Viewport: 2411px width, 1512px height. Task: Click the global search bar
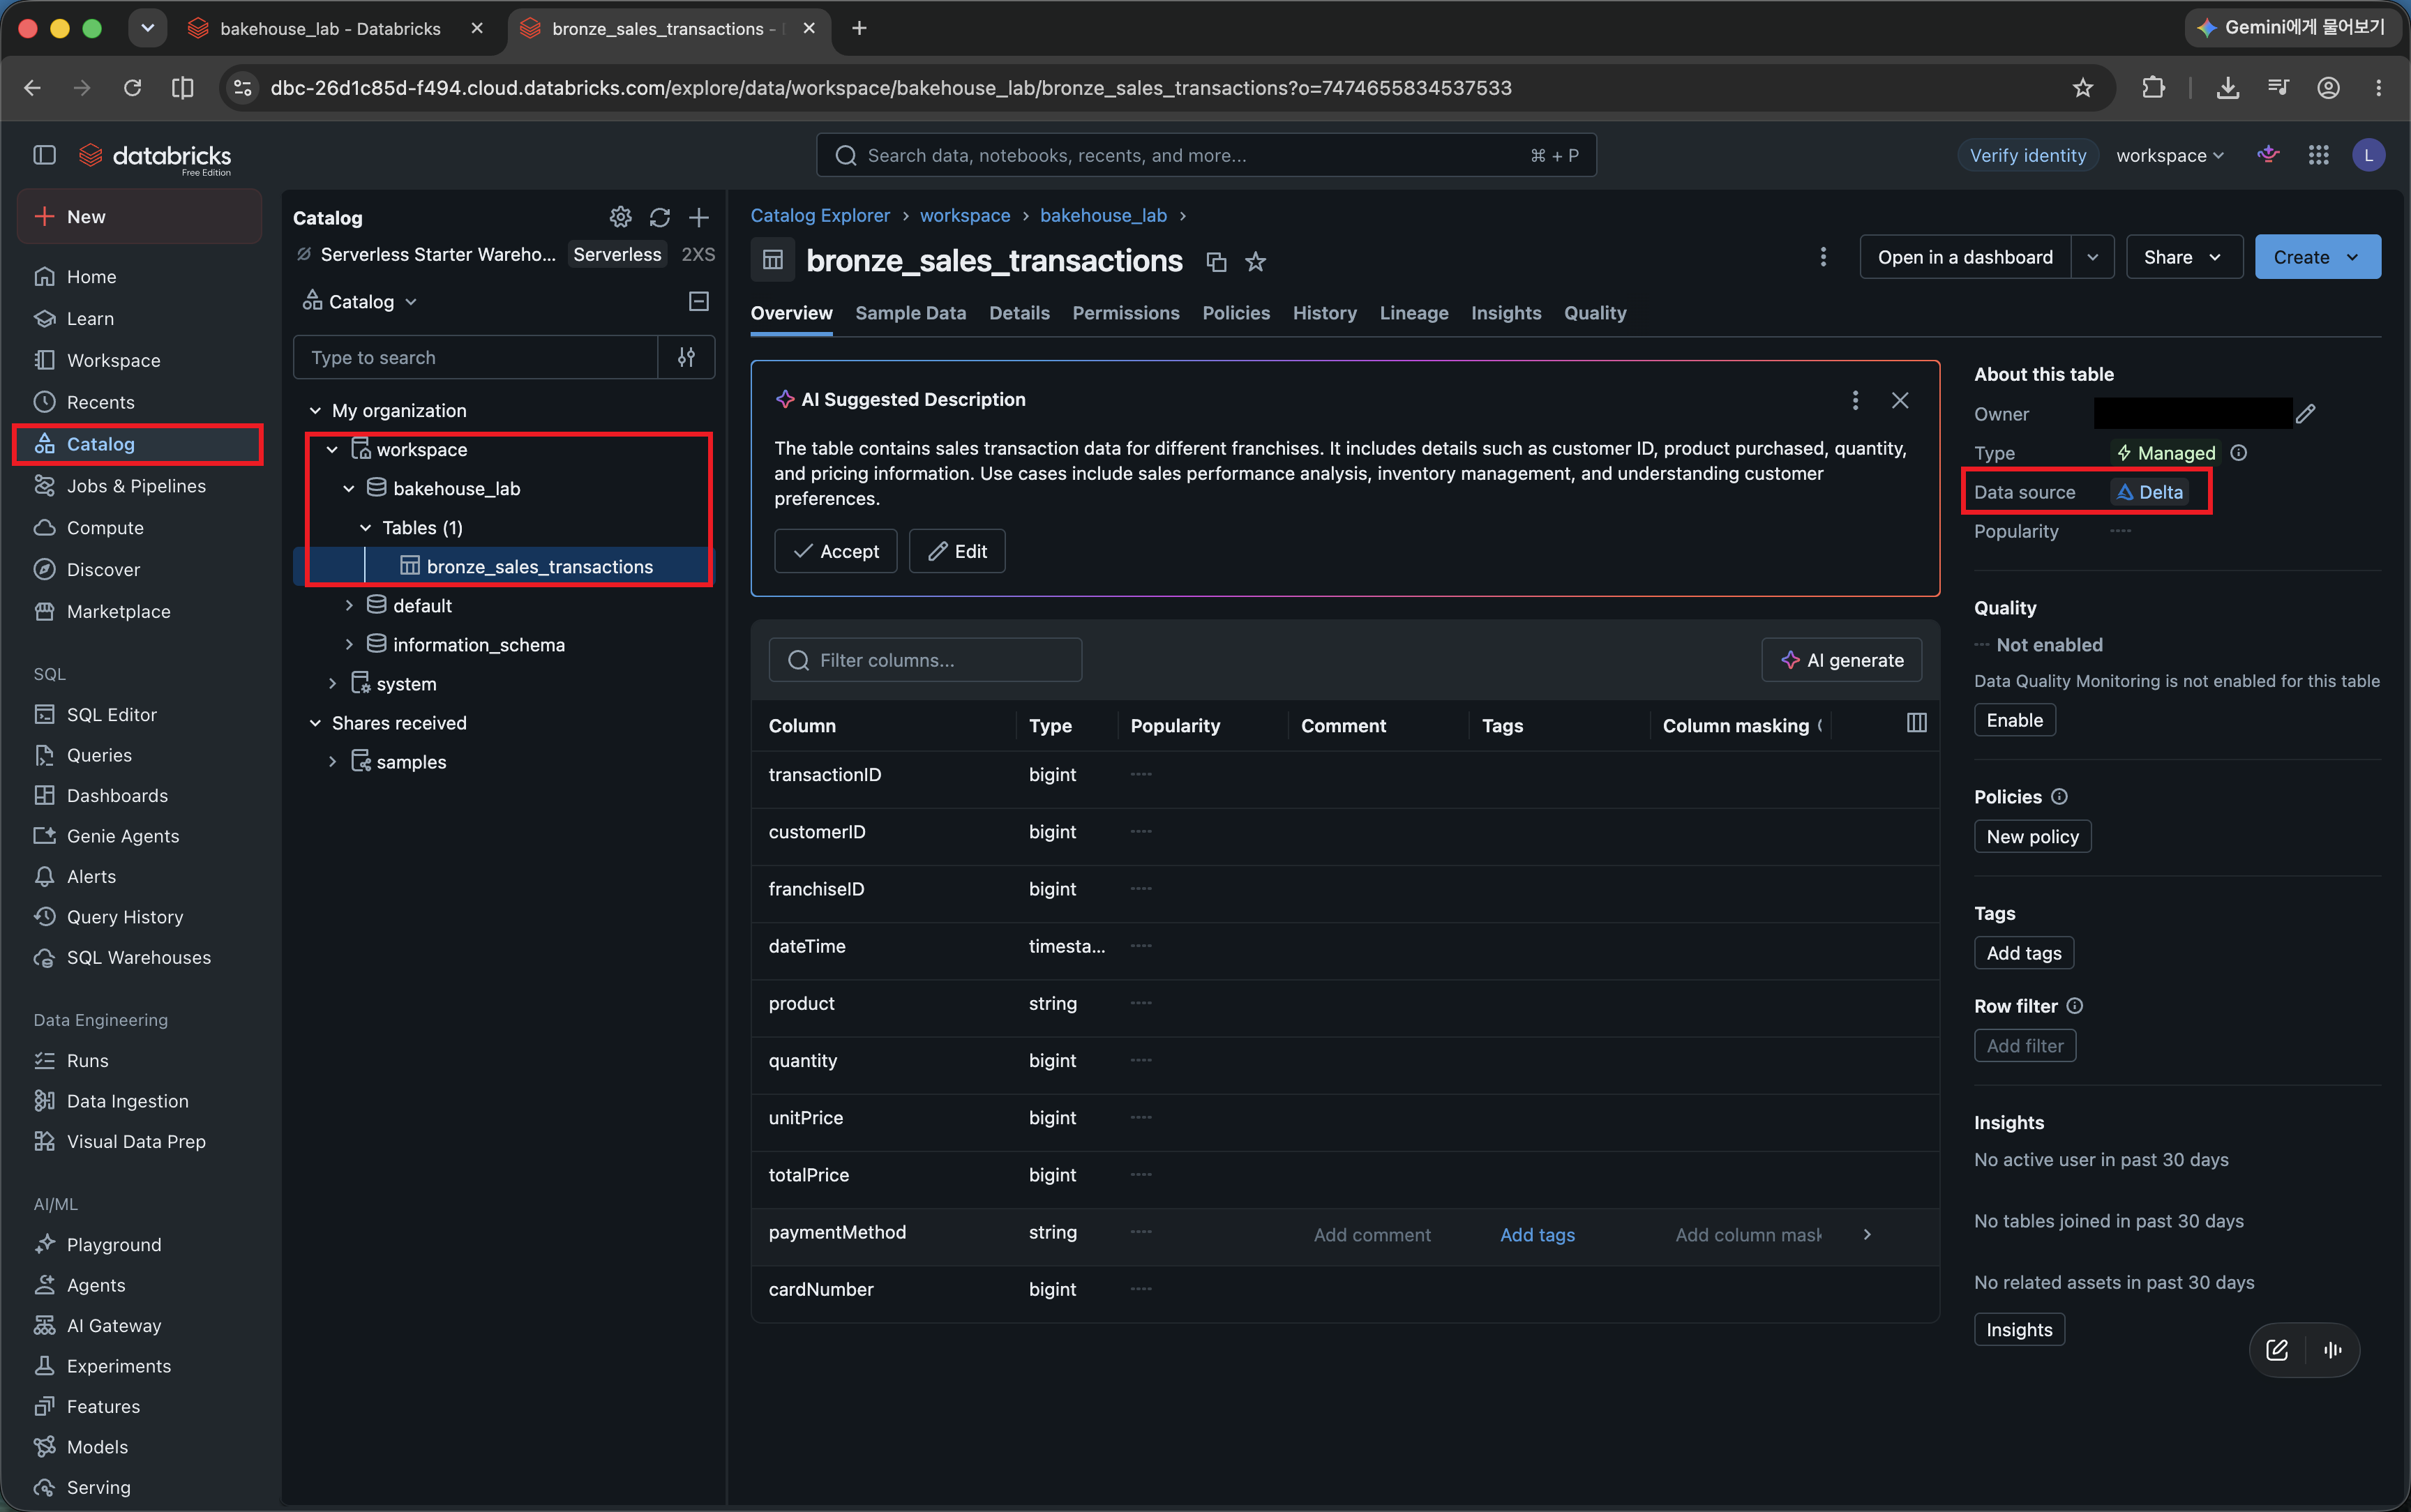(1205, 155)
